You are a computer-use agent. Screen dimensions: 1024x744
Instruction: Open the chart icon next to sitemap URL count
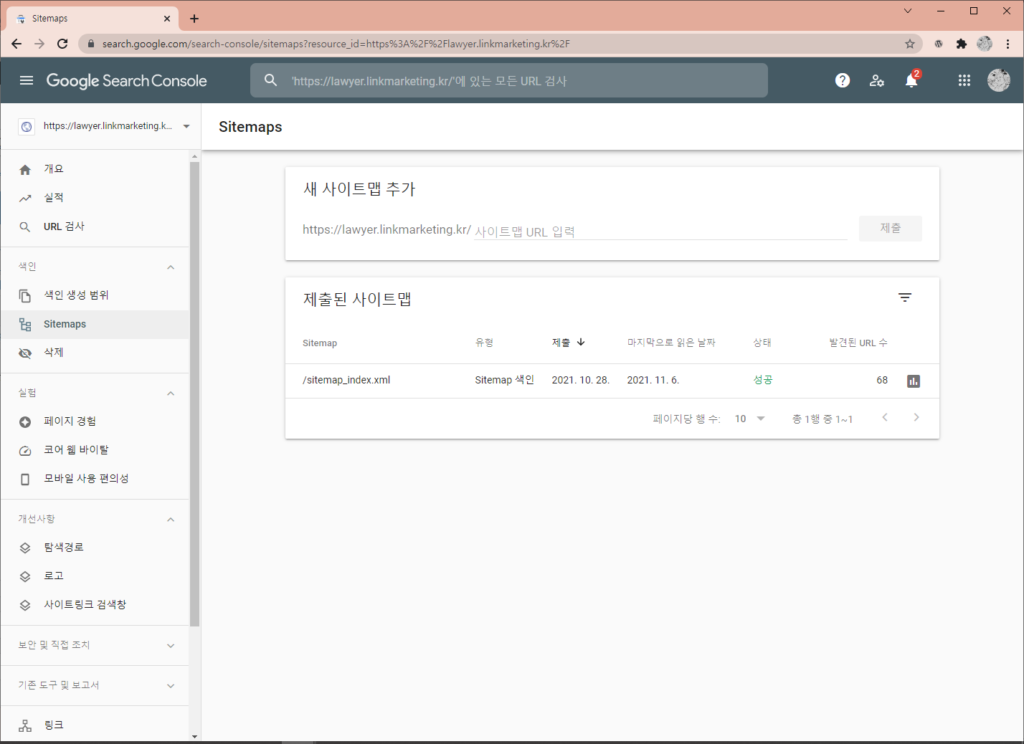point(912,380)
